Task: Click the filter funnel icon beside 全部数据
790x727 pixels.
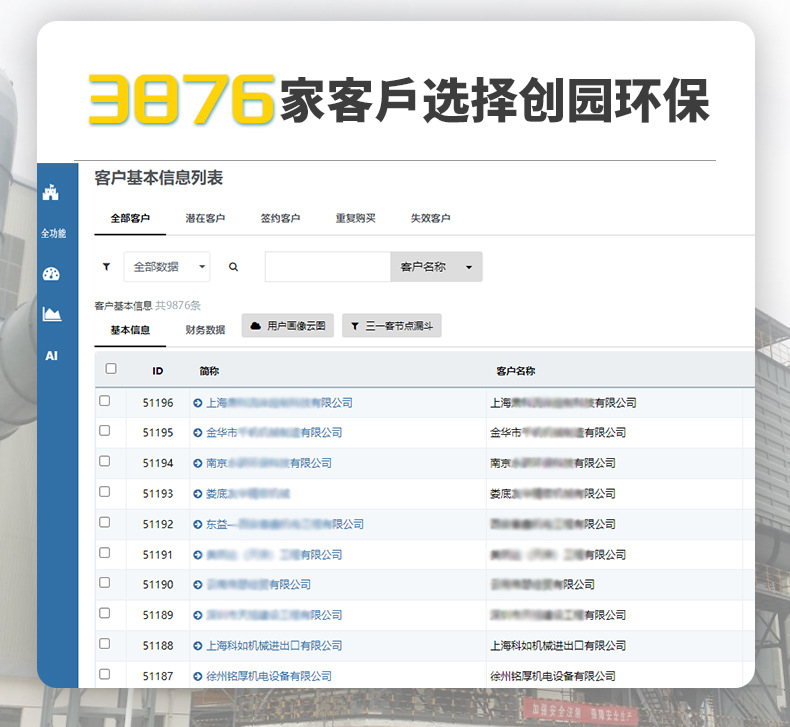Action: [x=106, y=267]
